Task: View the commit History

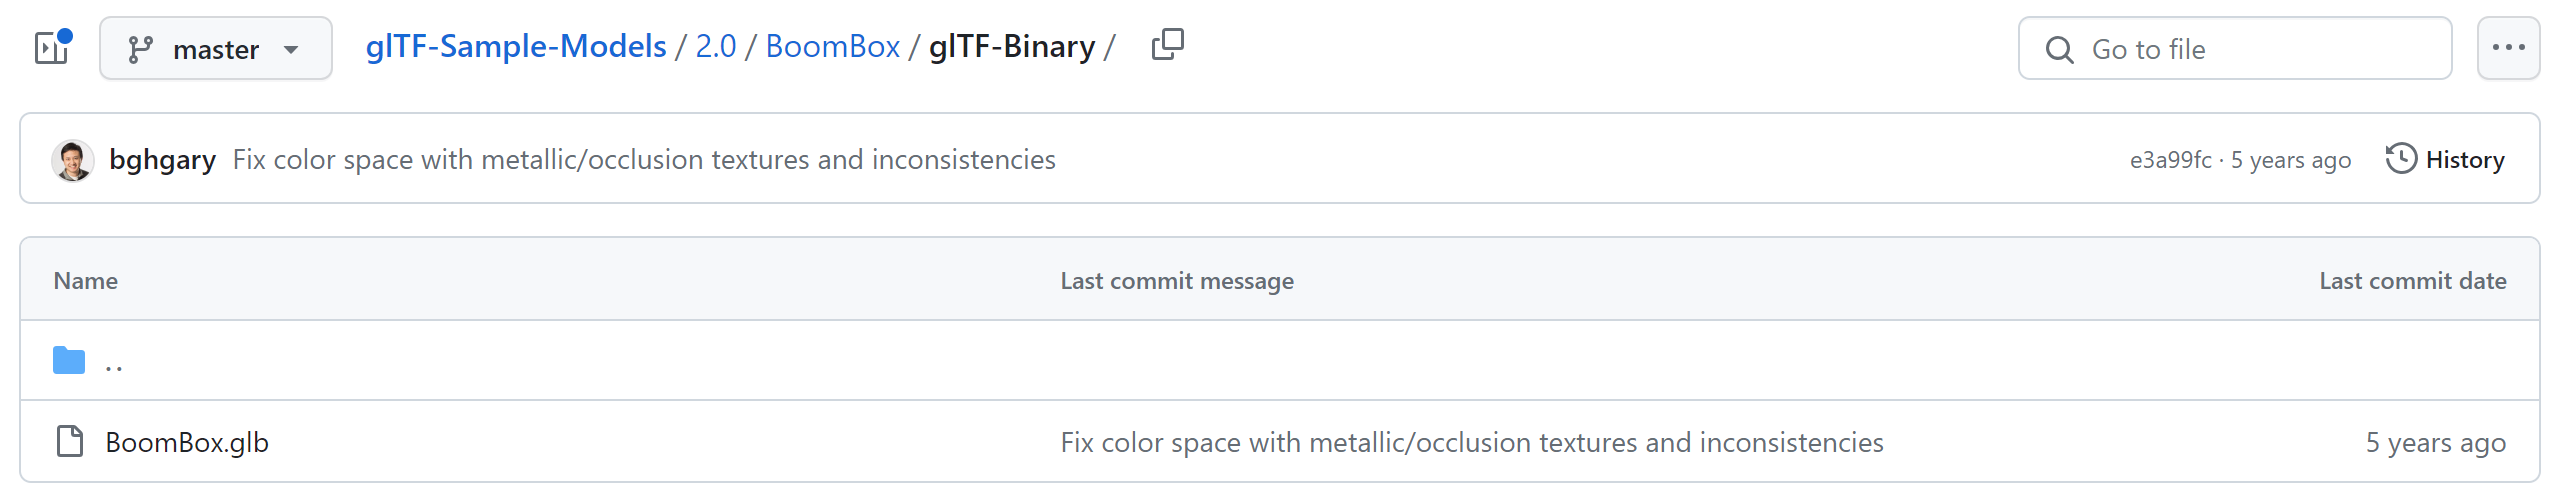Action: tap(2465, 160)
